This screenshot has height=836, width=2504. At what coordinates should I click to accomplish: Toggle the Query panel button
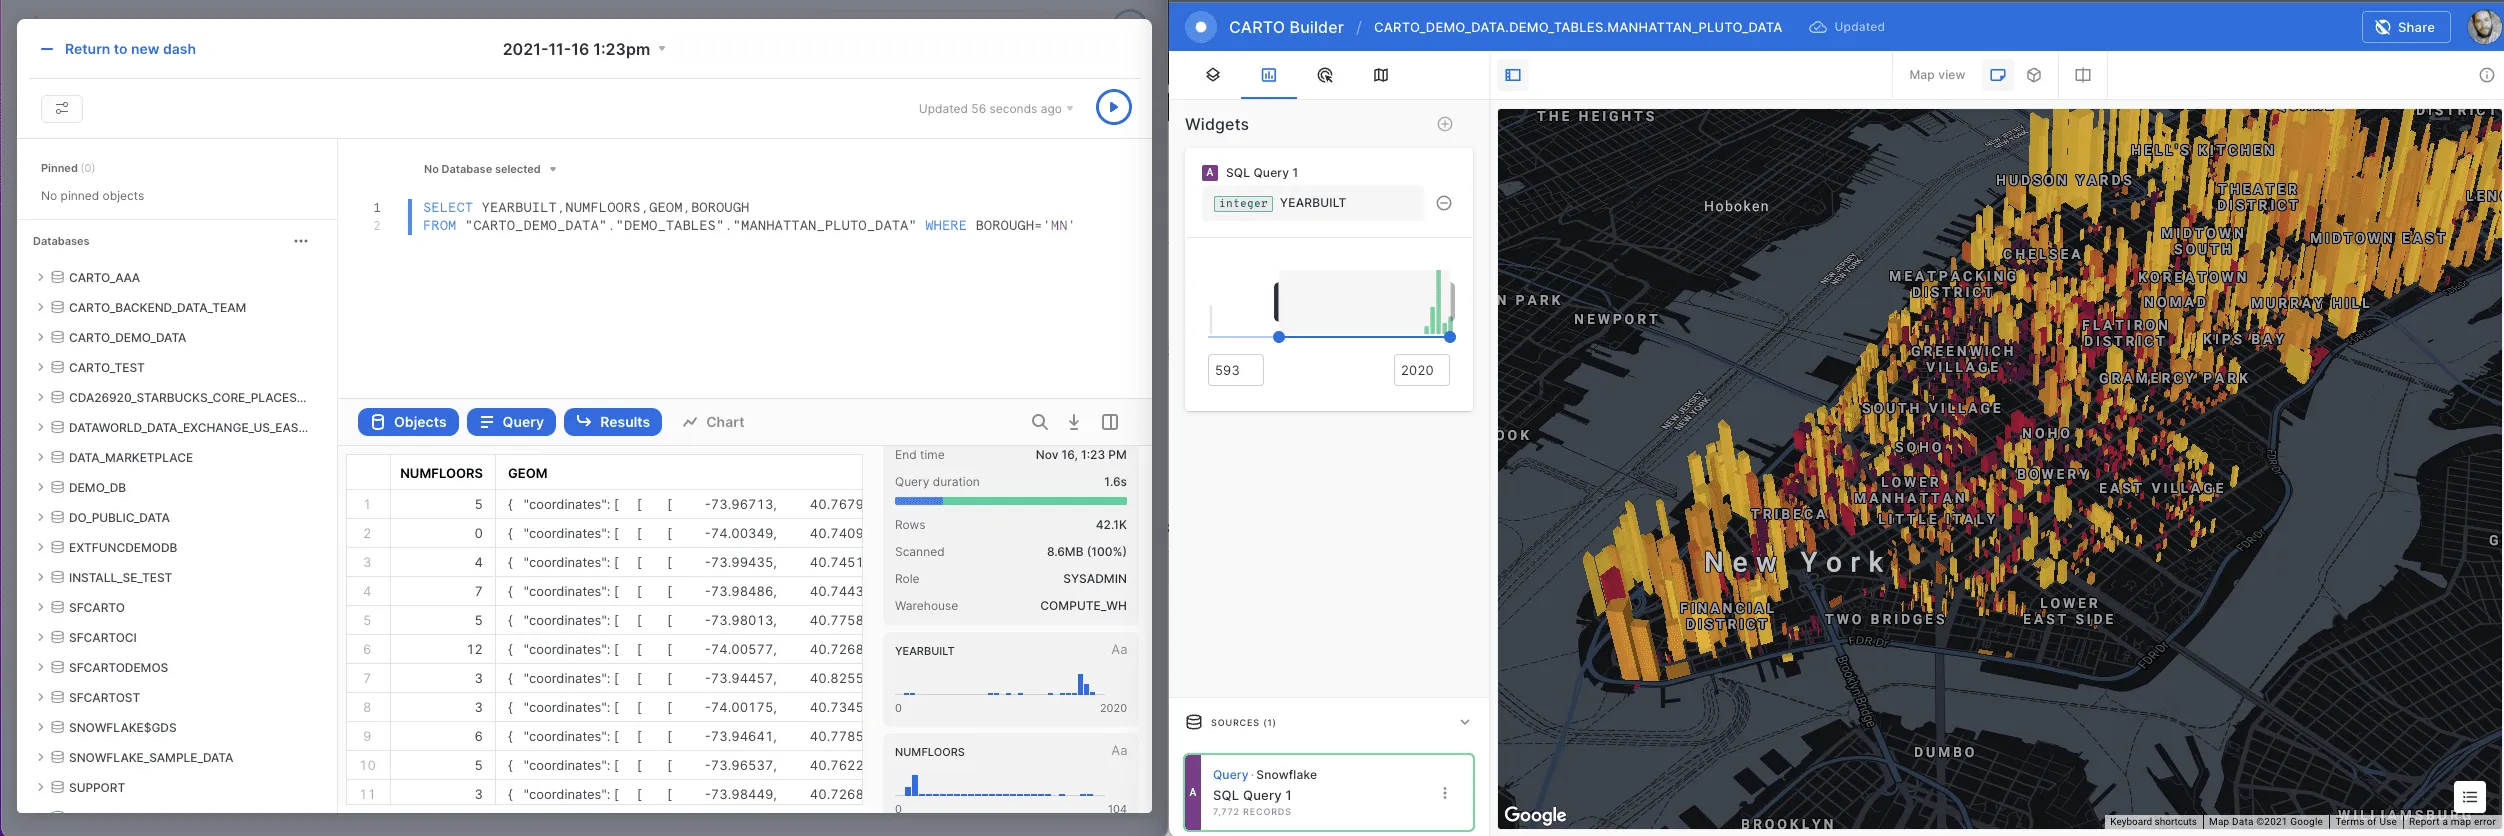coord(511,422)
